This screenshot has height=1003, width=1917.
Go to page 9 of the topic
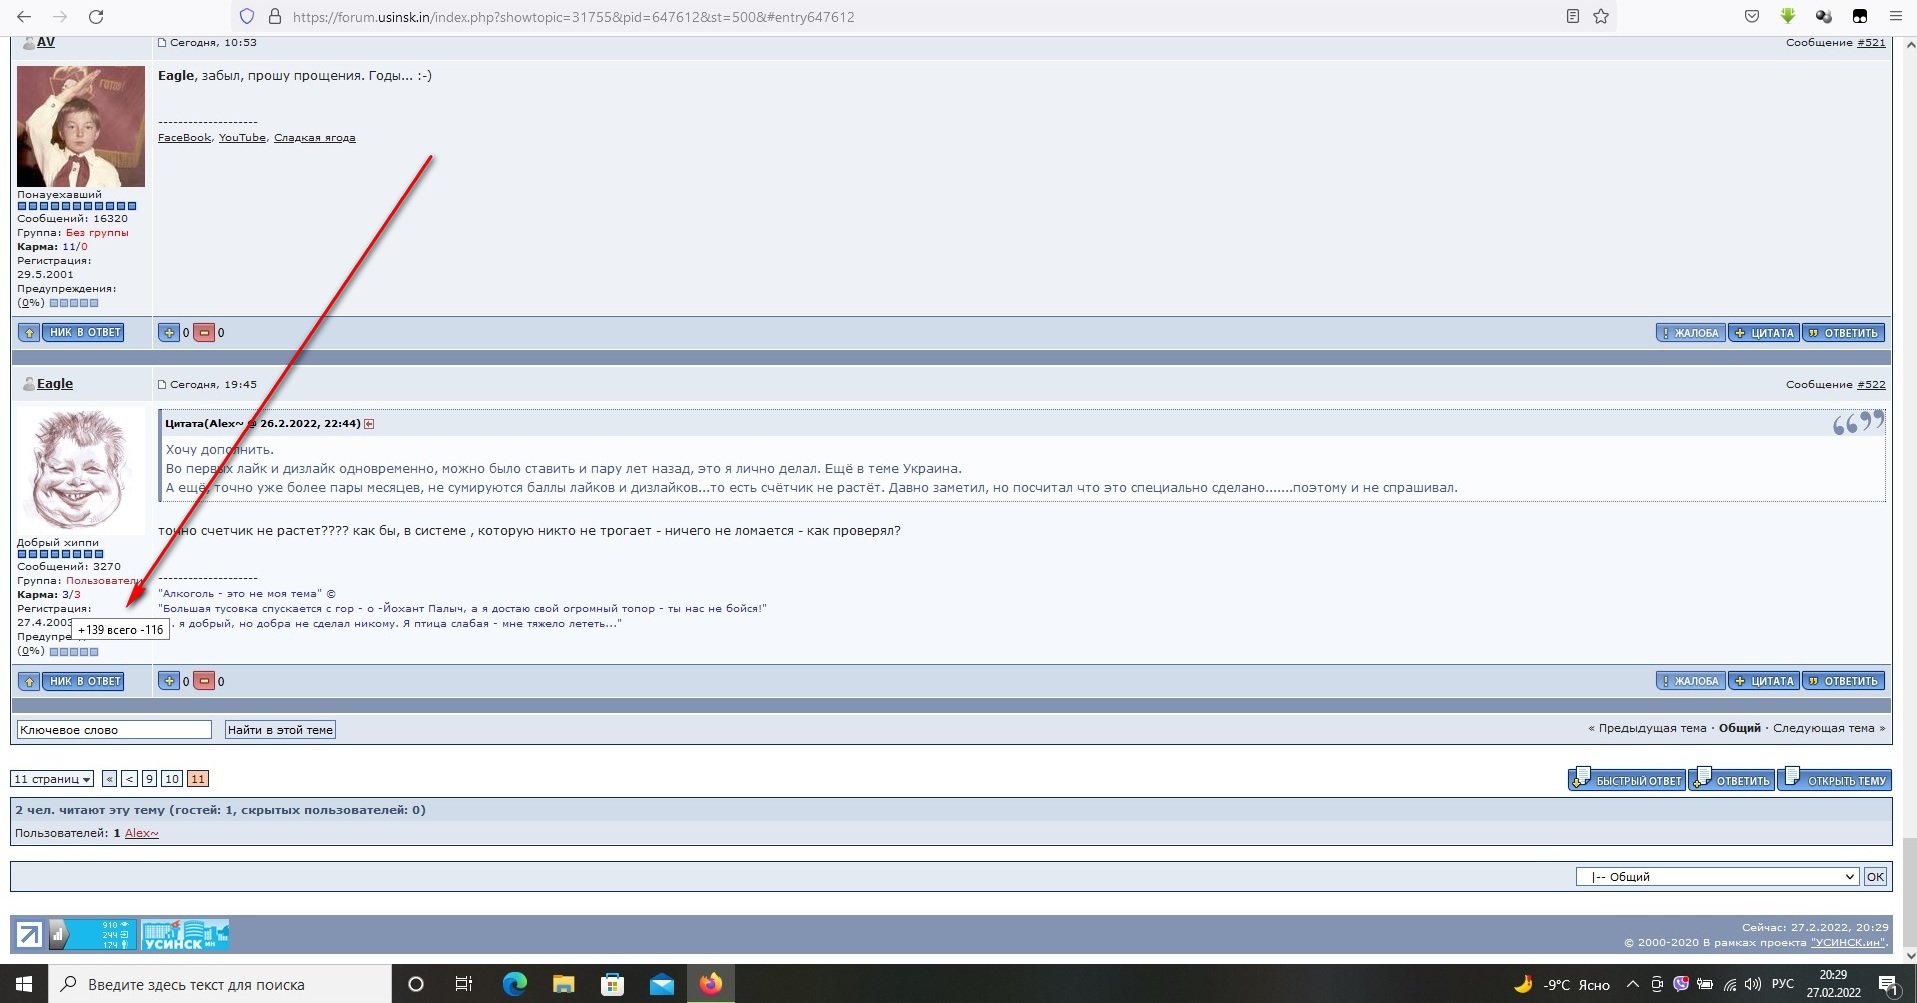point(149,779)
